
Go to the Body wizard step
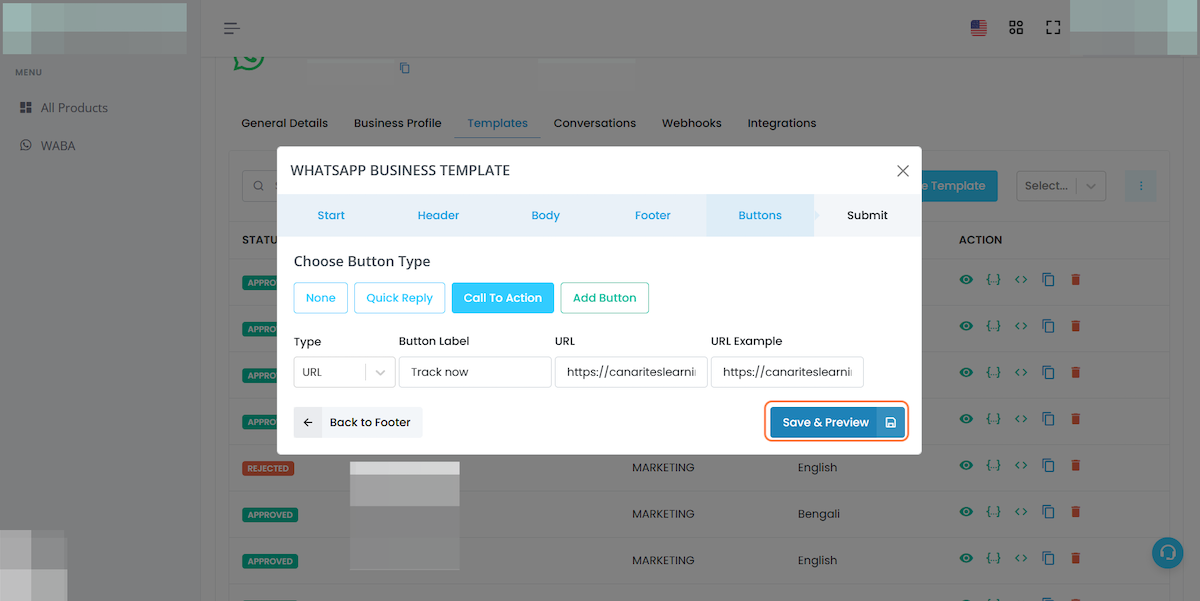coord(546,215)
